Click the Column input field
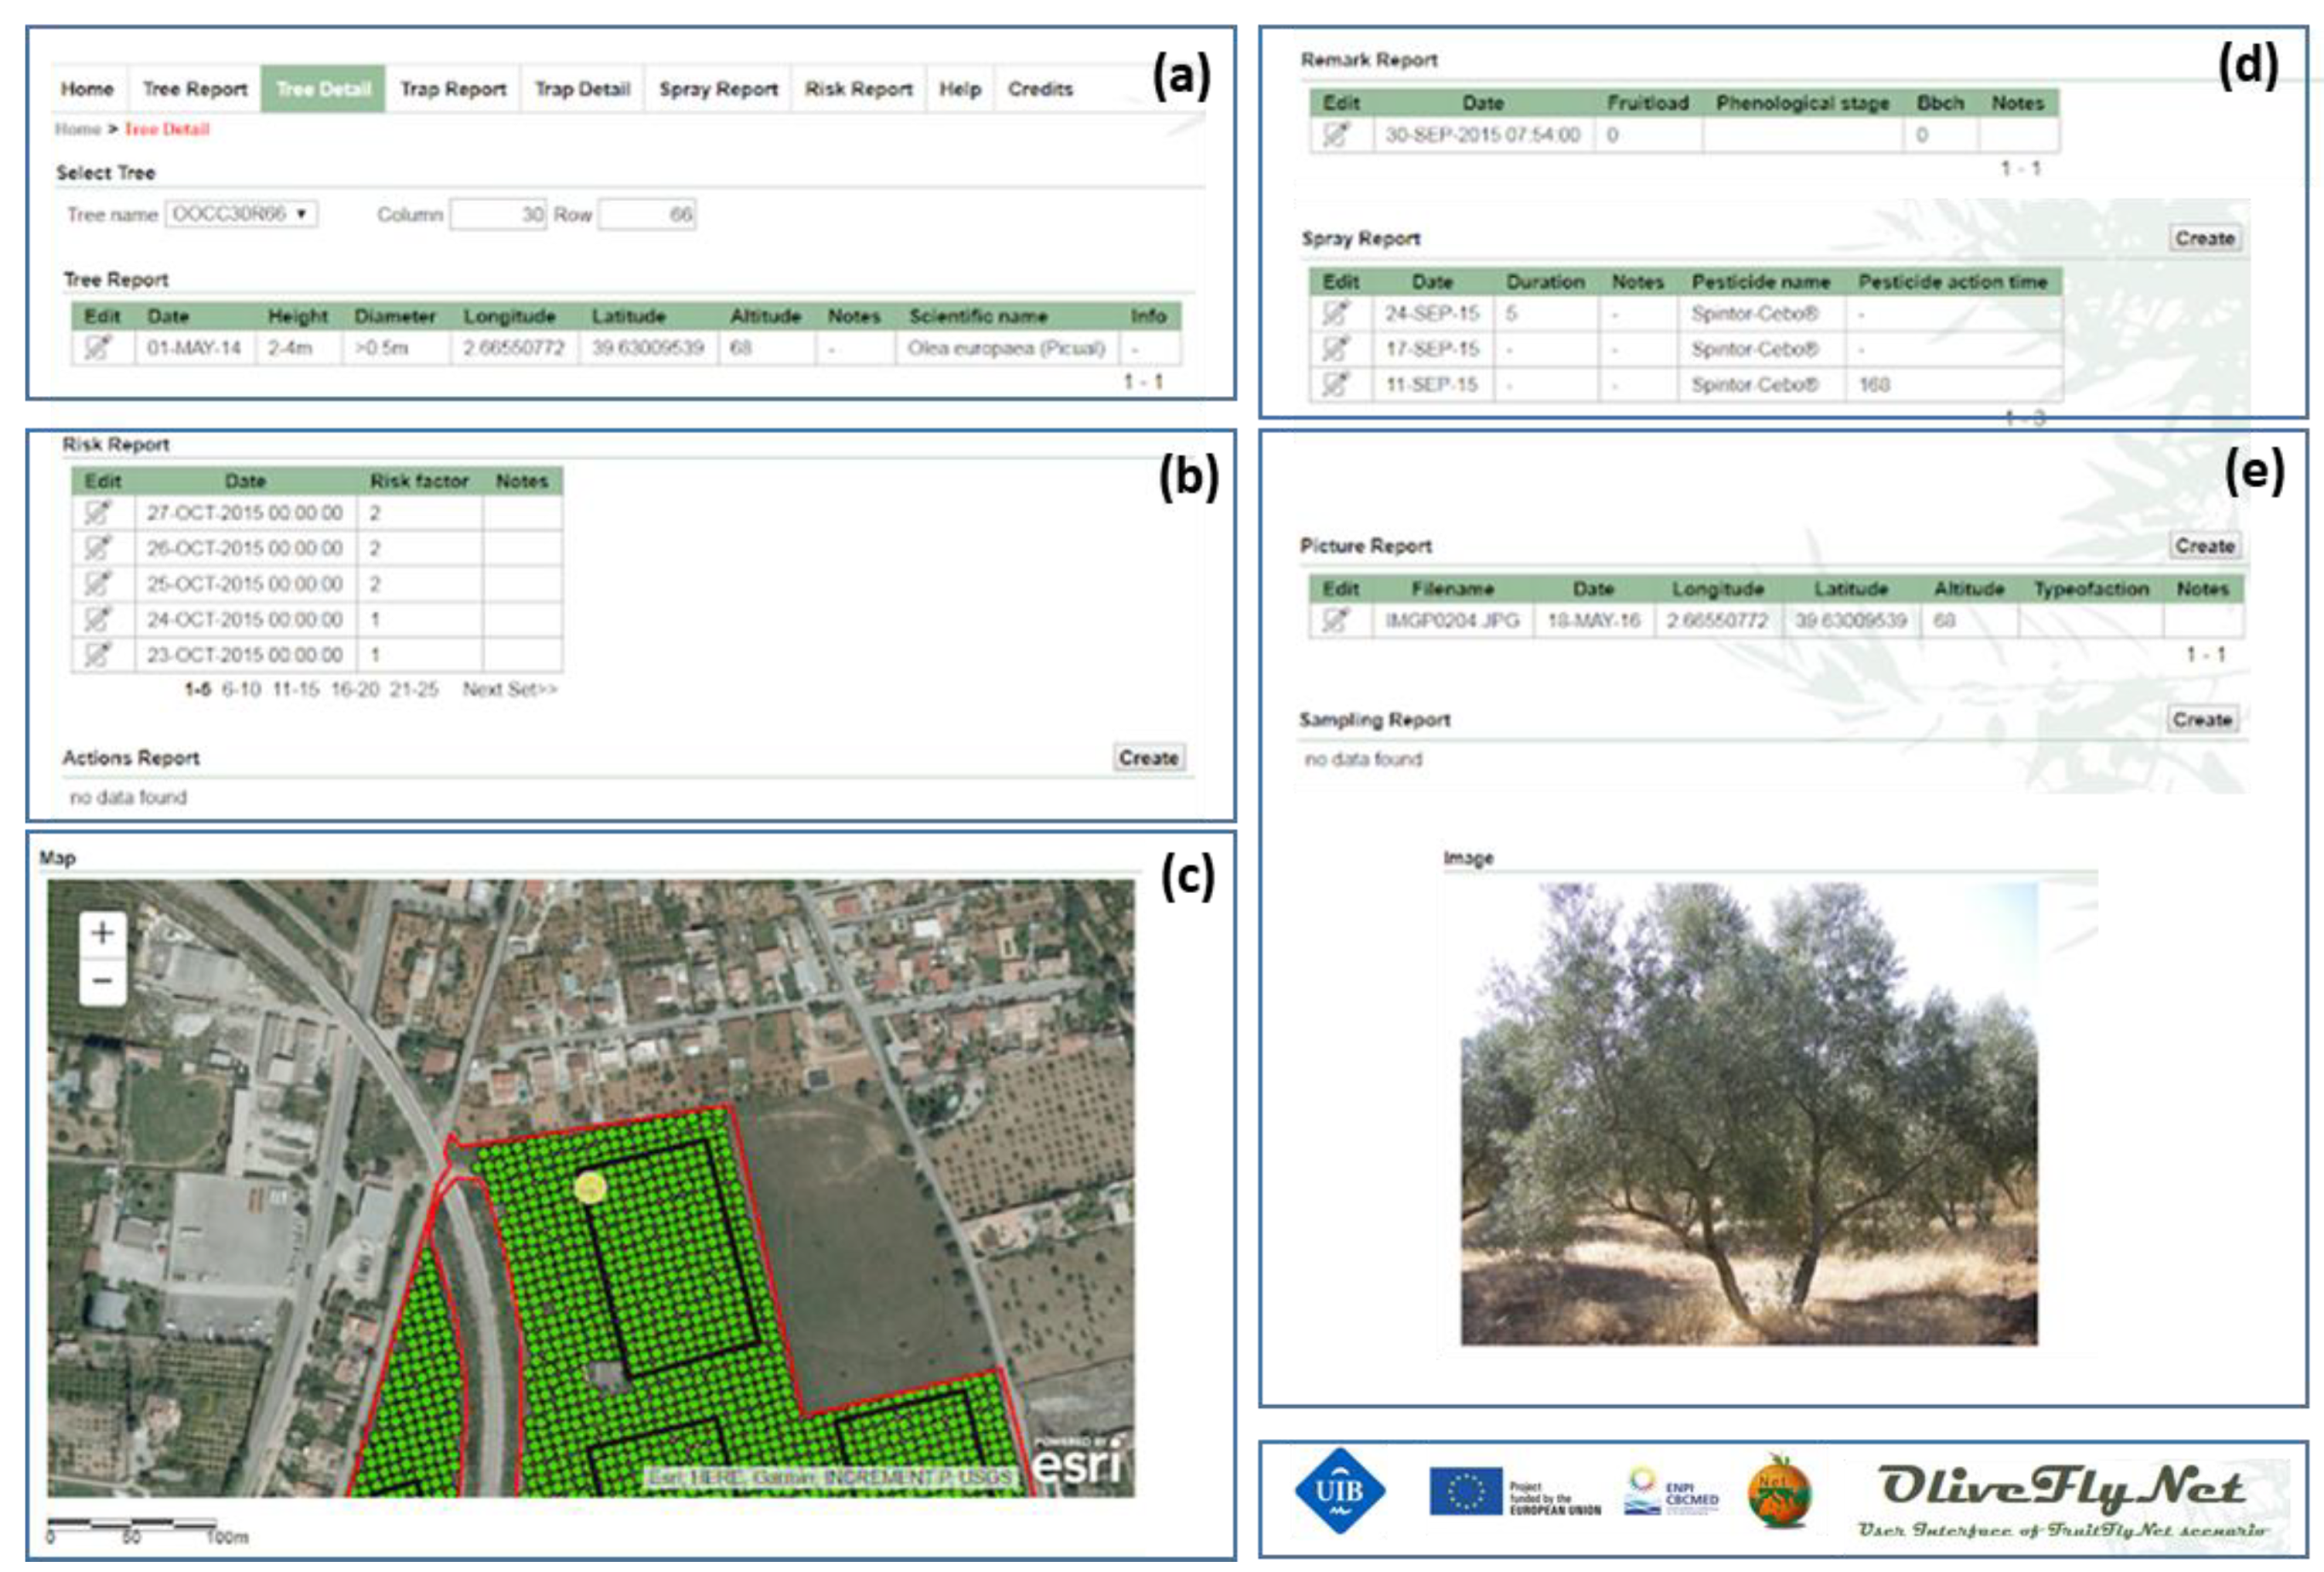 pyautogui.click(x=498, y=214)
